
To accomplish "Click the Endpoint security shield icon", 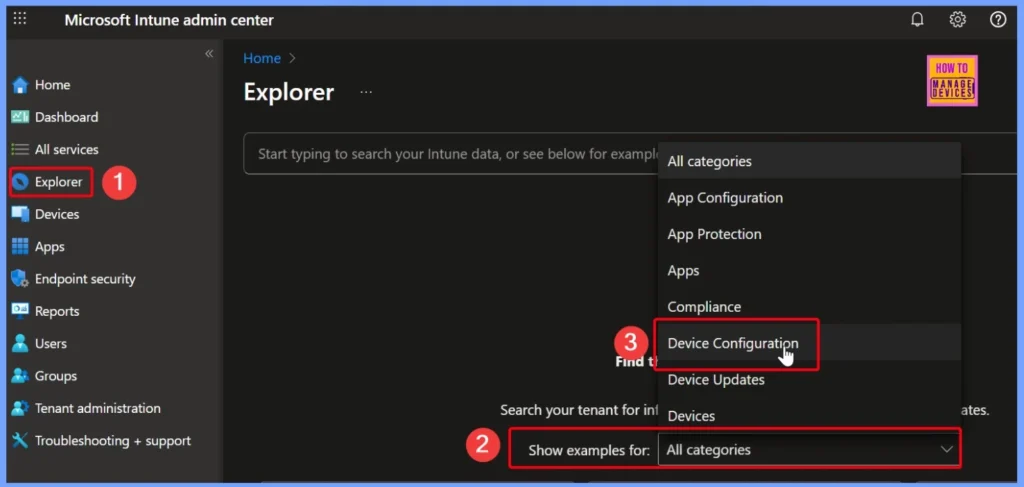I will click(x=20, y=279).
